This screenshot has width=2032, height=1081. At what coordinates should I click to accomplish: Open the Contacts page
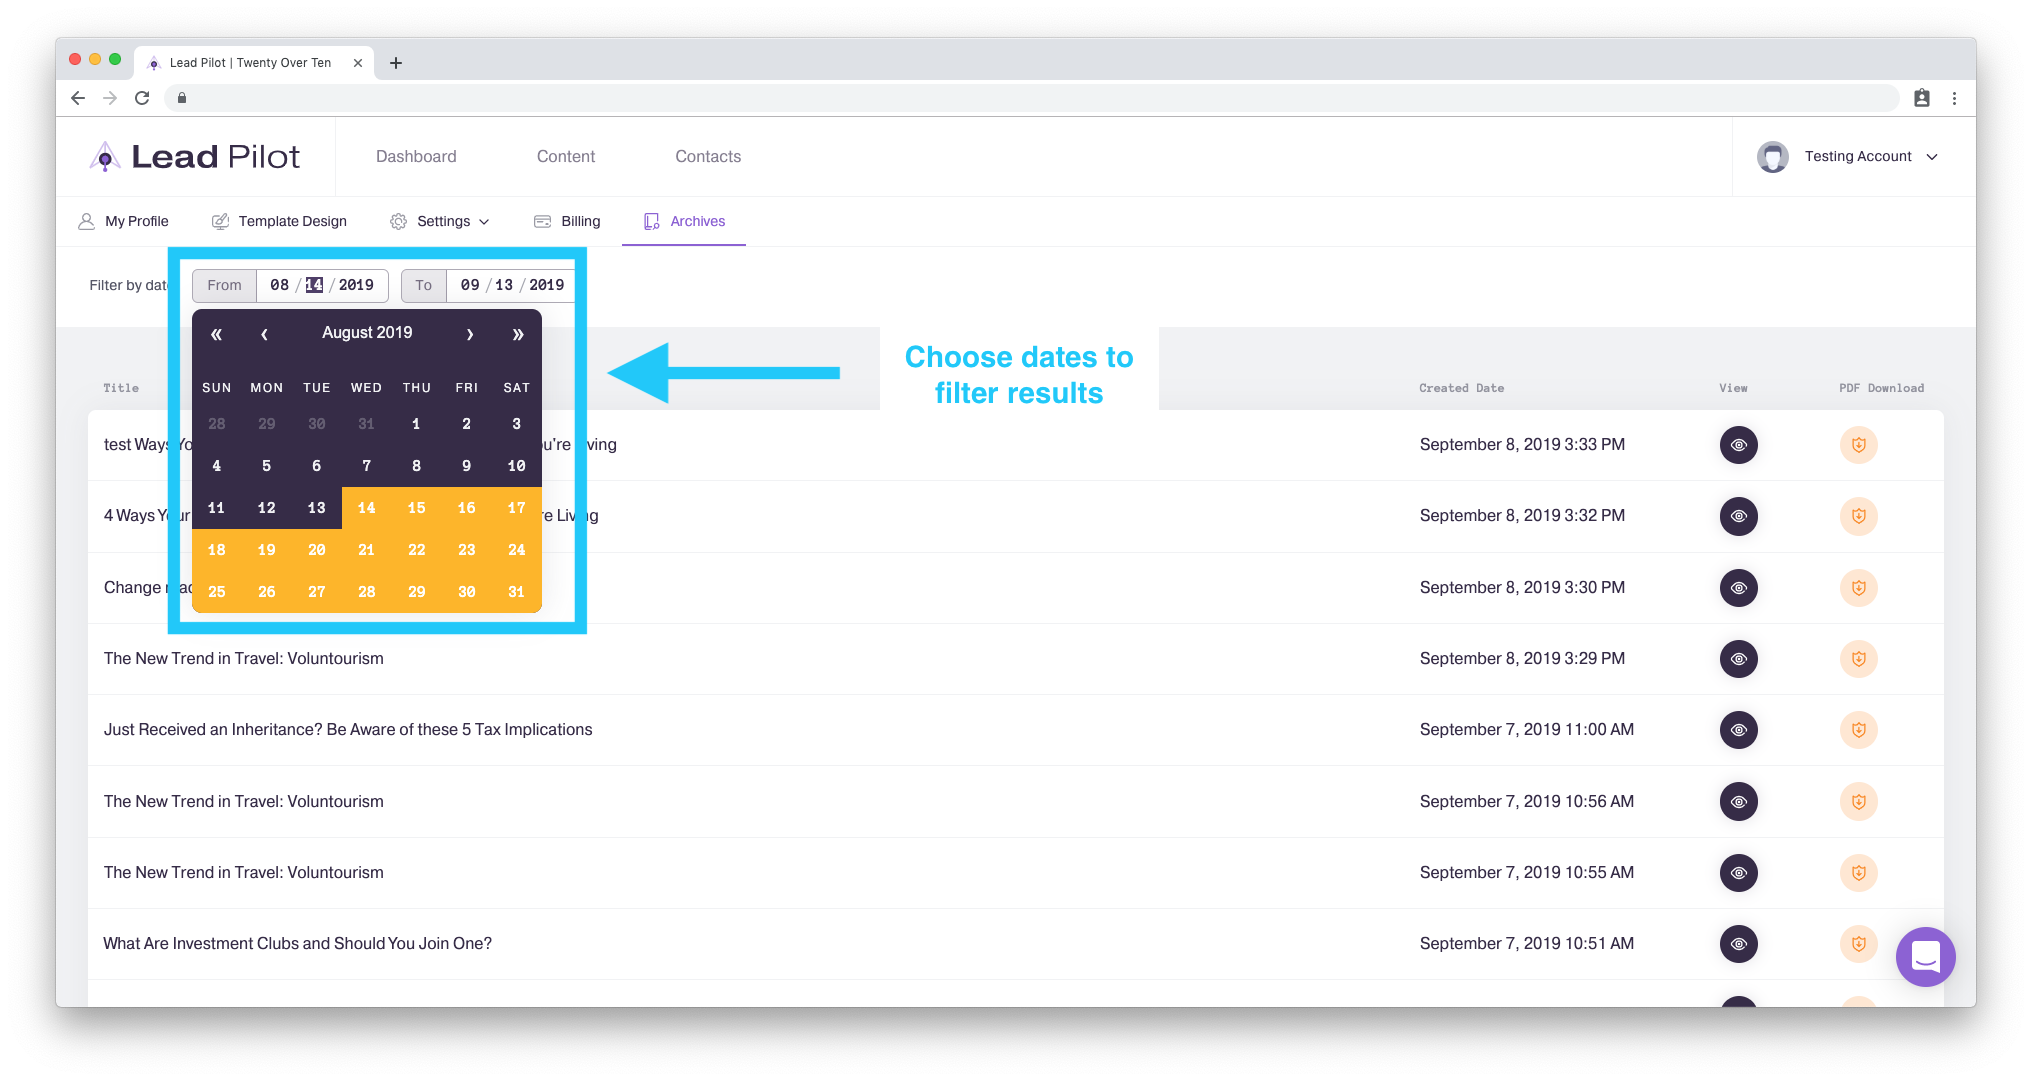(708, 157)
